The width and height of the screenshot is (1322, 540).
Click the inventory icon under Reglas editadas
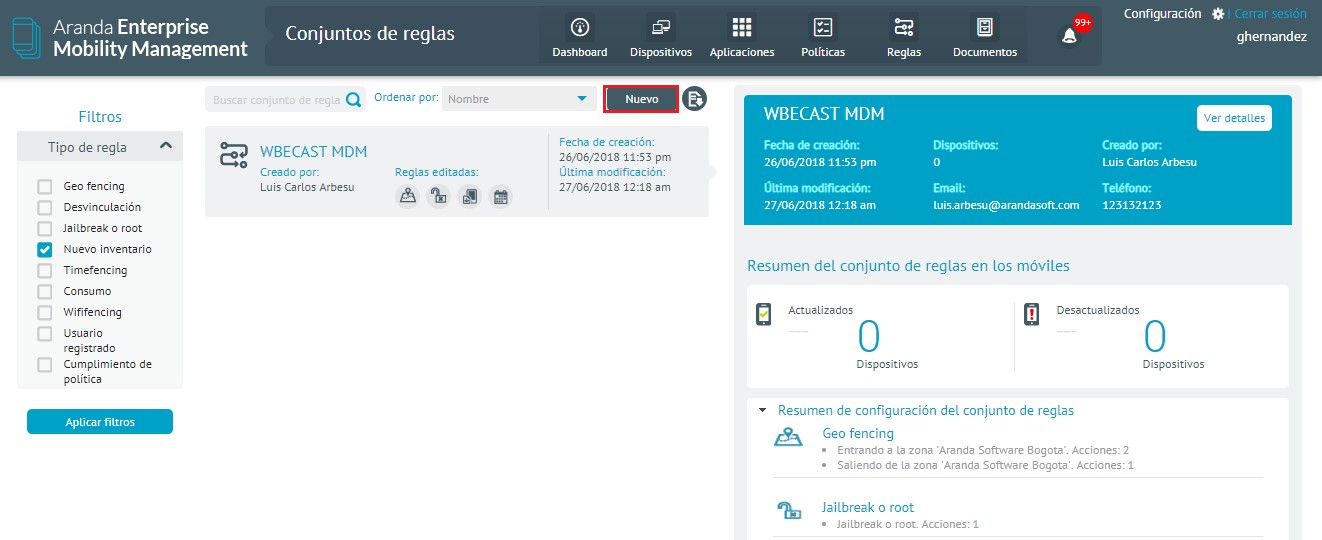pos(469,197)
